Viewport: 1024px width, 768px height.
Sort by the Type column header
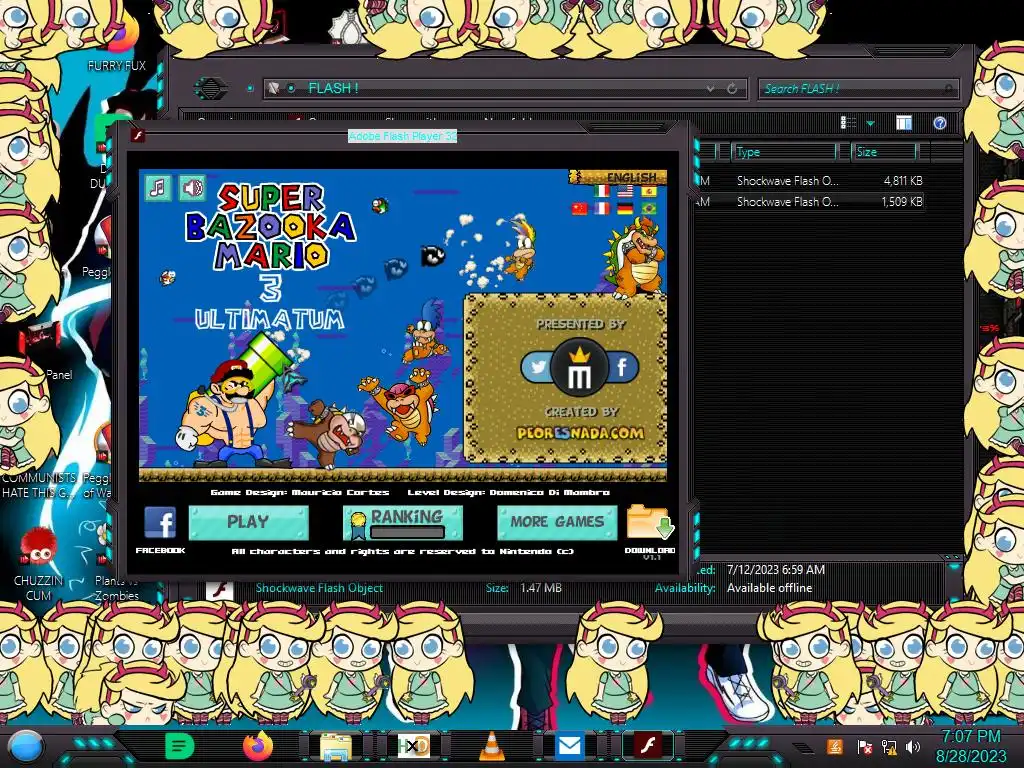point(784,152)
